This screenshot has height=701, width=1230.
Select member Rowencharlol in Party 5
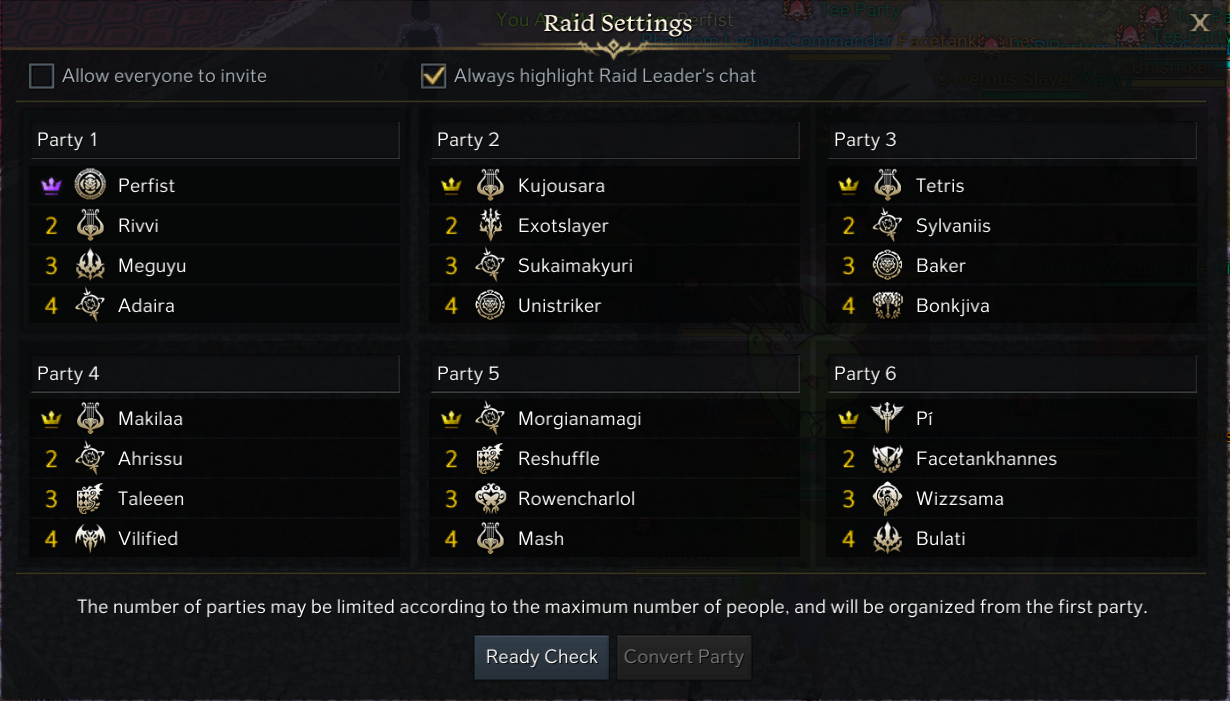576,498
